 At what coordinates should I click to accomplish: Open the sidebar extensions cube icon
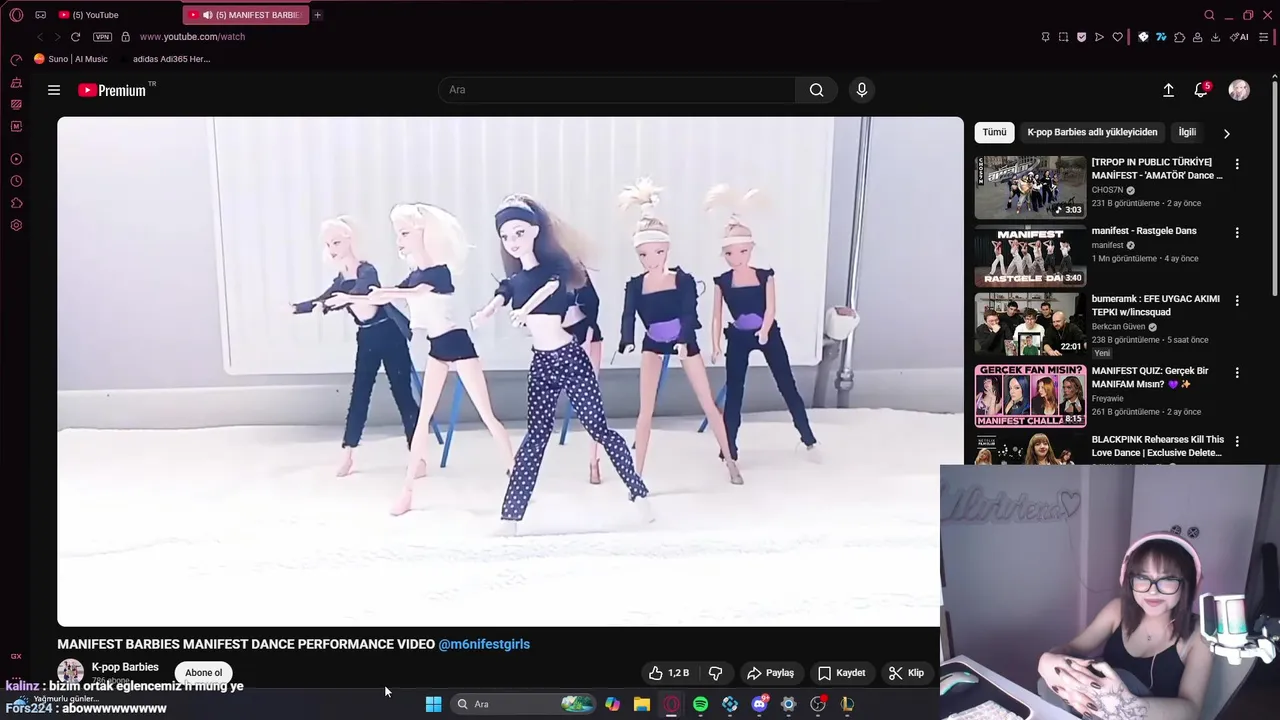(x=16, y=203)
